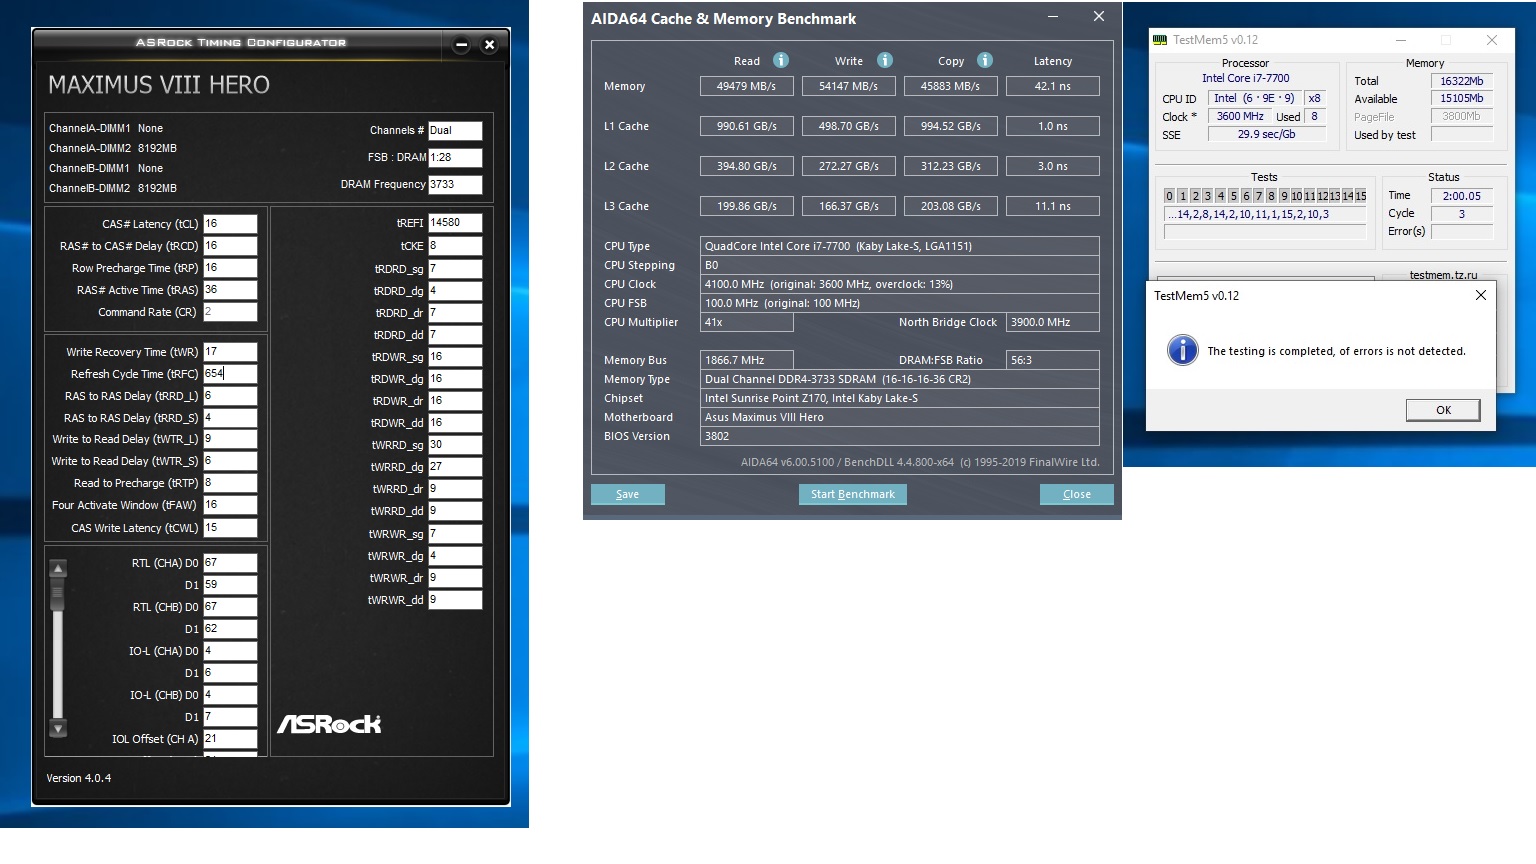Focus the Row Precharge Time (tRP) field

pos(230,268)
